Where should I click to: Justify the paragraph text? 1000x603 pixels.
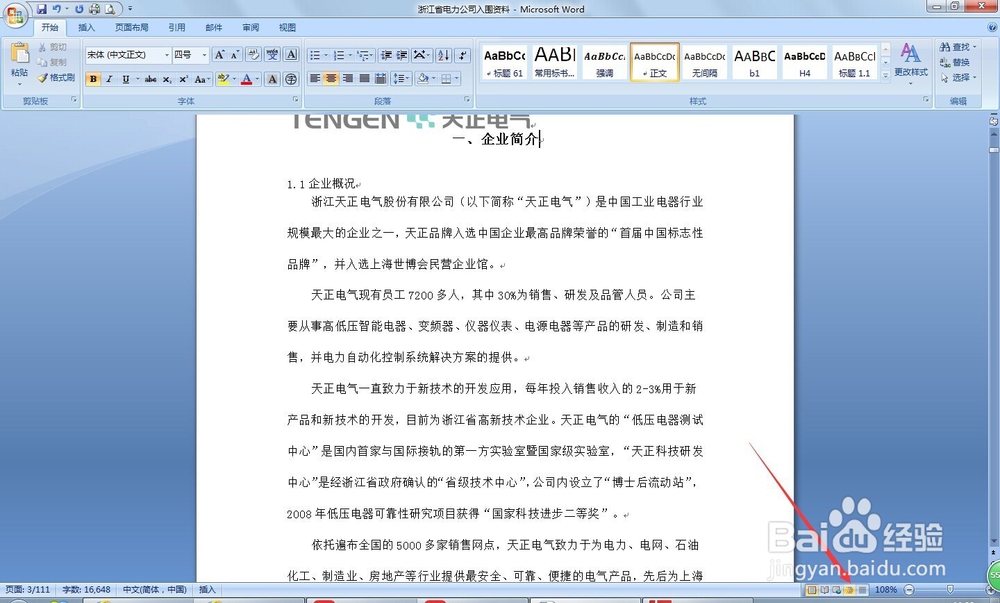pos(364,78)
